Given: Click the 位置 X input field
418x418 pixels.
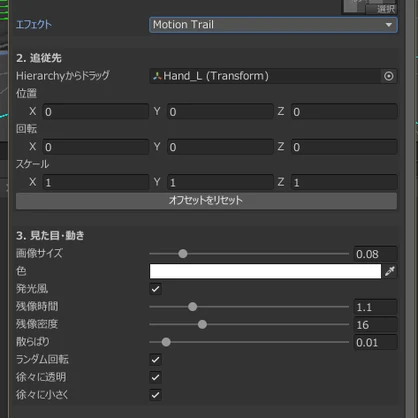Looking at the screenshot, I should pos(95,112).
